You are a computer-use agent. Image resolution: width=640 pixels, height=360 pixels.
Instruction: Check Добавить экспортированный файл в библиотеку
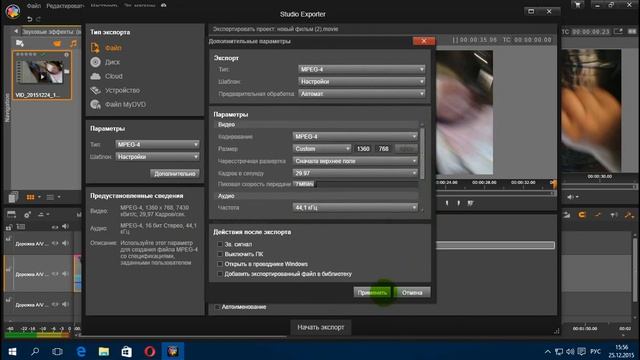[220, 274]
